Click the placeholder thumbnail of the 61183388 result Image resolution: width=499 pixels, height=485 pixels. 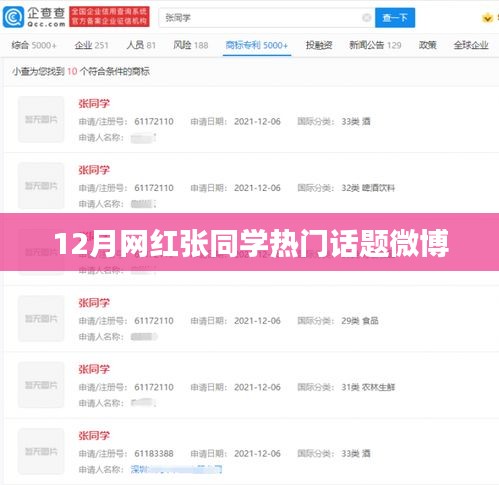click(41, 451)
